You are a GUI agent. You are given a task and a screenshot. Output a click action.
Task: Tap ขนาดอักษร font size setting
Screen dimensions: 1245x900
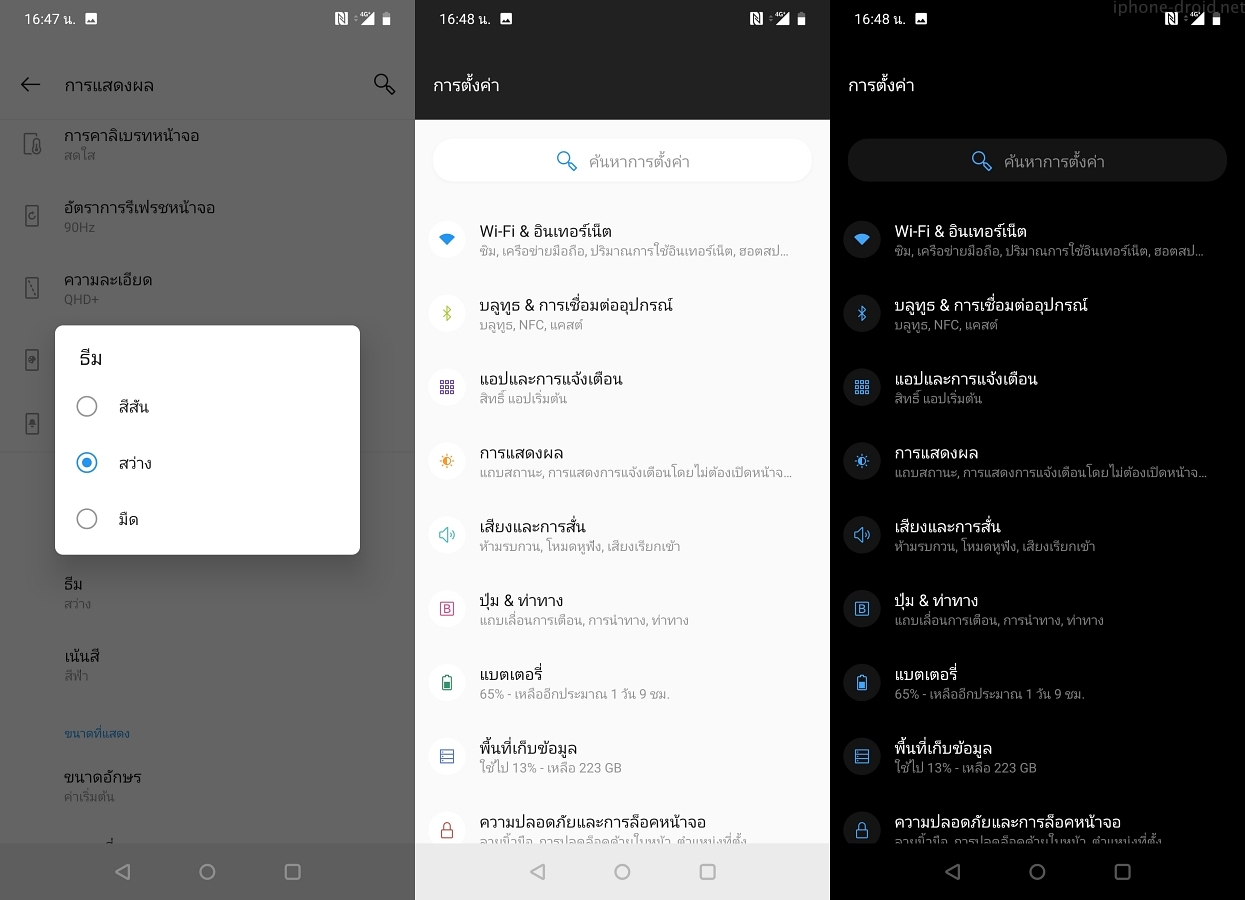click(103, 785)
